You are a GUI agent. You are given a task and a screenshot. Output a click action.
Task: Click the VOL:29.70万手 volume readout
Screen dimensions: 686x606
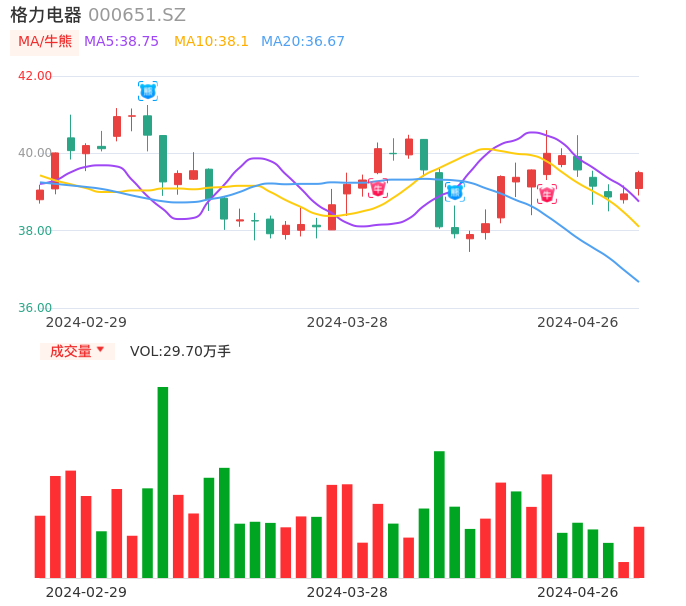(180, 351)
